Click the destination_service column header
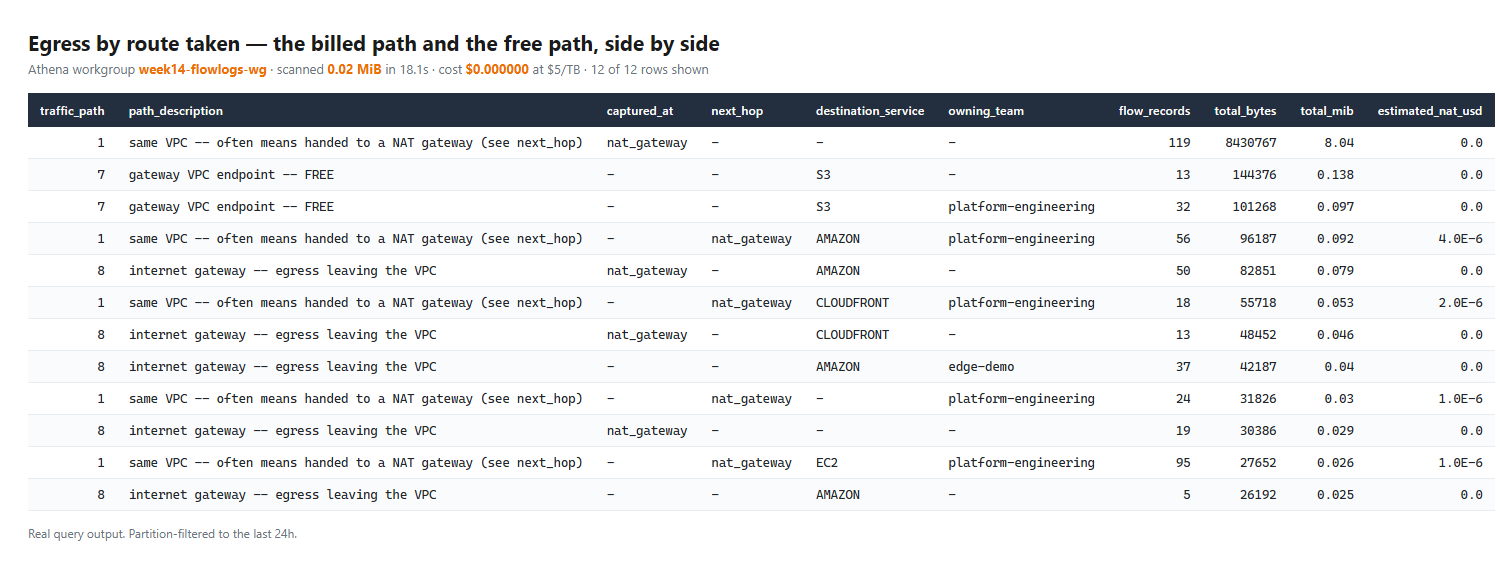The image size is (1500, 569). click(x=870, y=111)
